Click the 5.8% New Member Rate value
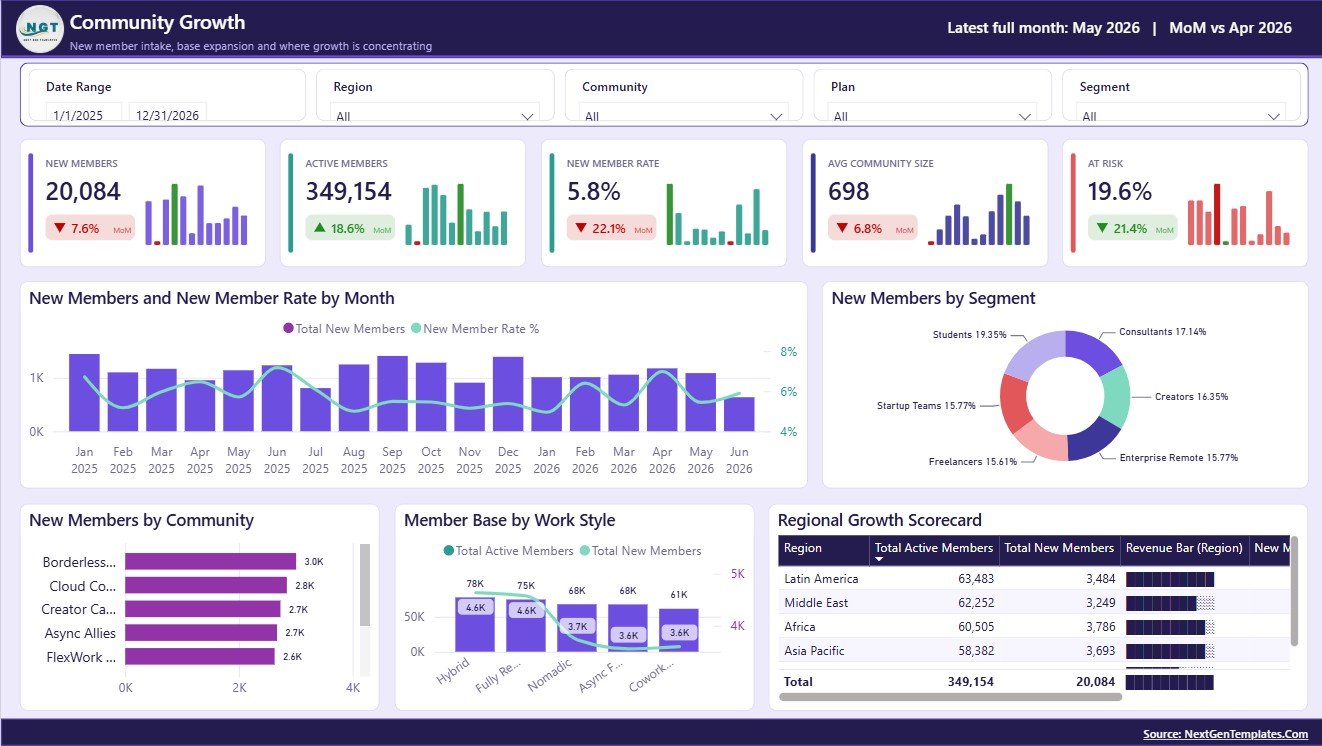This screenshot has height=746, width=1322. point(594,191)
